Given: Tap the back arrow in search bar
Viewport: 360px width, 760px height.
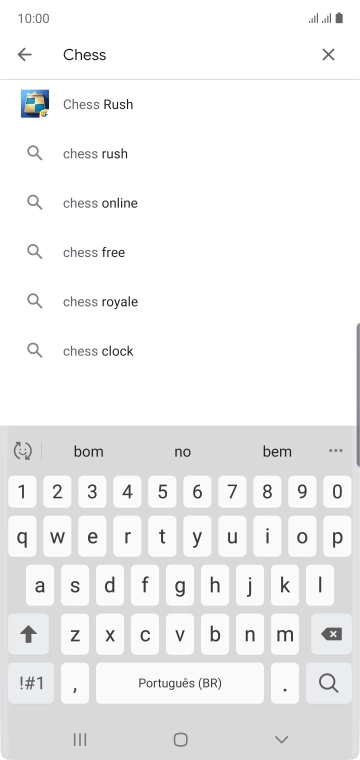Looking at the screenshot, I should 24,55.
